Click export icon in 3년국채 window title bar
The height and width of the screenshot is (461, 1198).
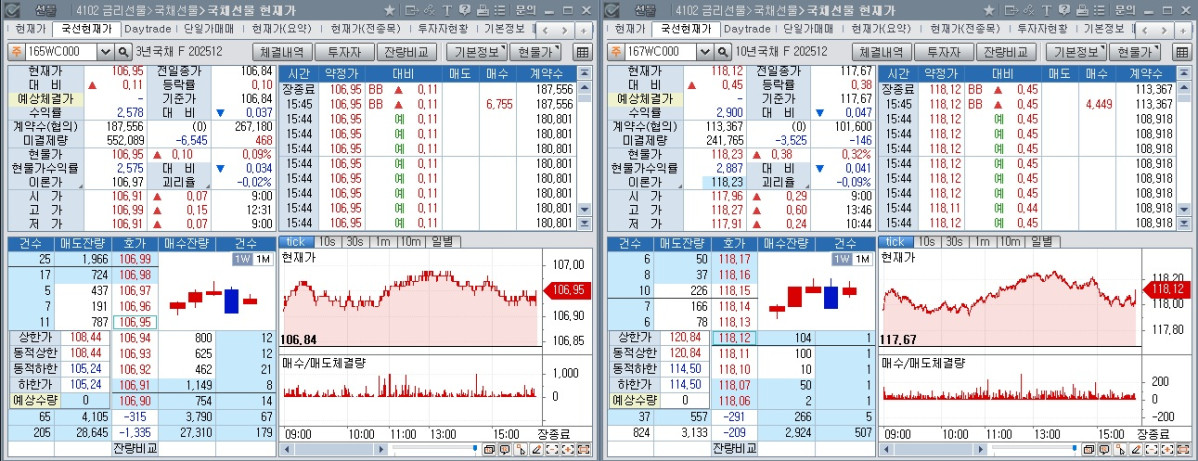(412, 11)
